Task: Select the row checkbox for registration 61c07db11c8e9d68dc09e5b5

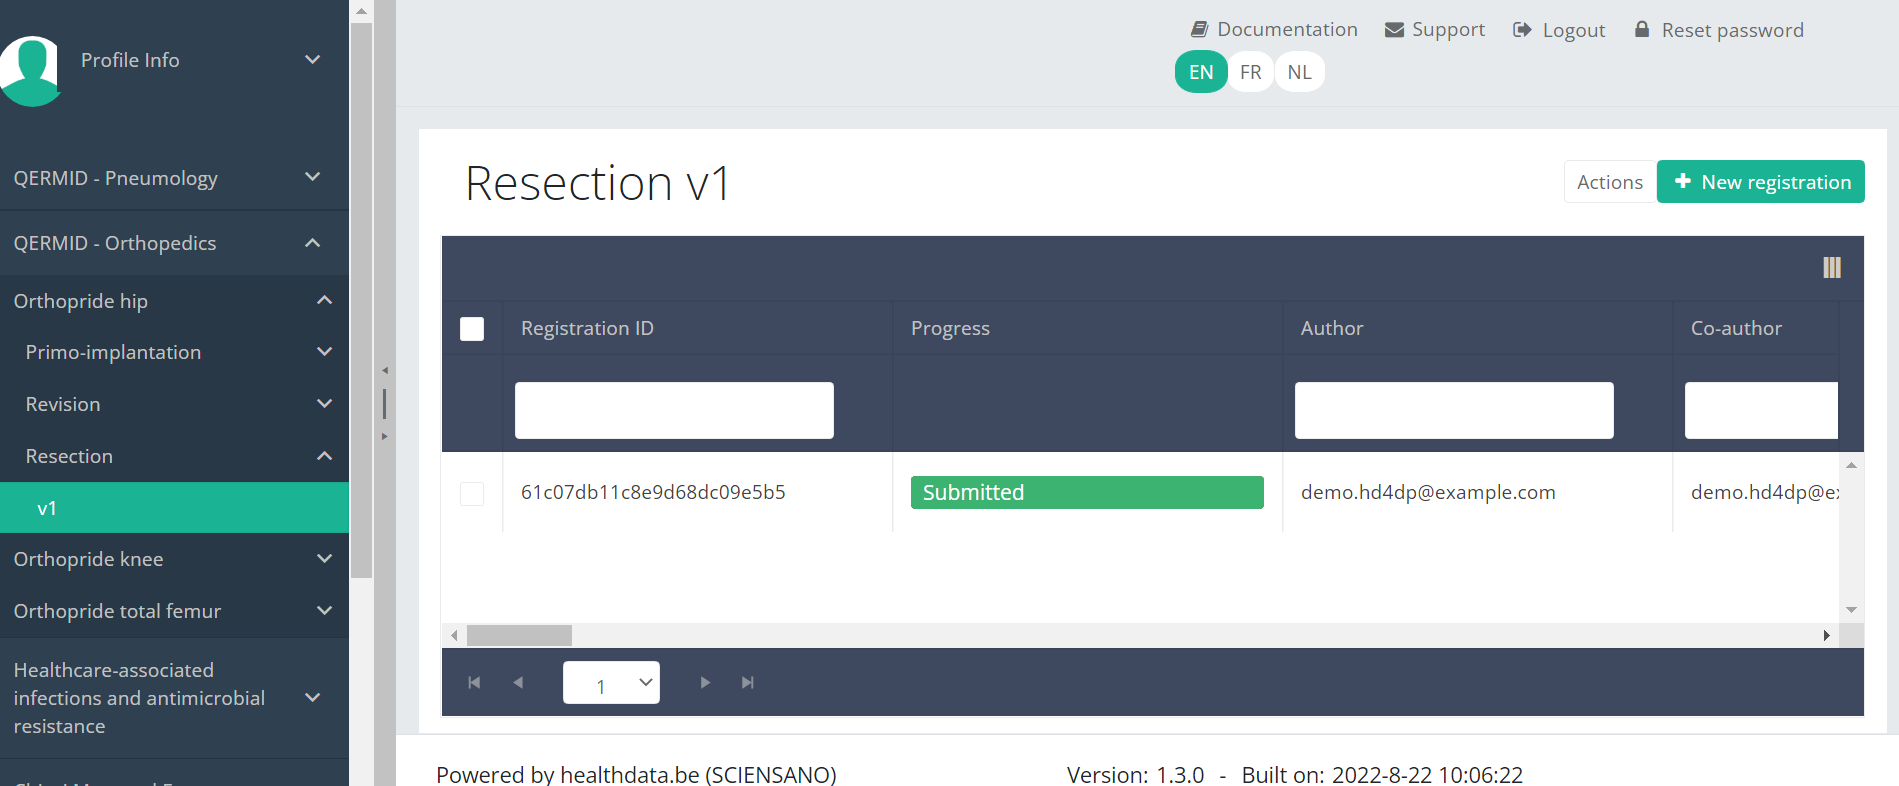Action: tap(472, 493)
